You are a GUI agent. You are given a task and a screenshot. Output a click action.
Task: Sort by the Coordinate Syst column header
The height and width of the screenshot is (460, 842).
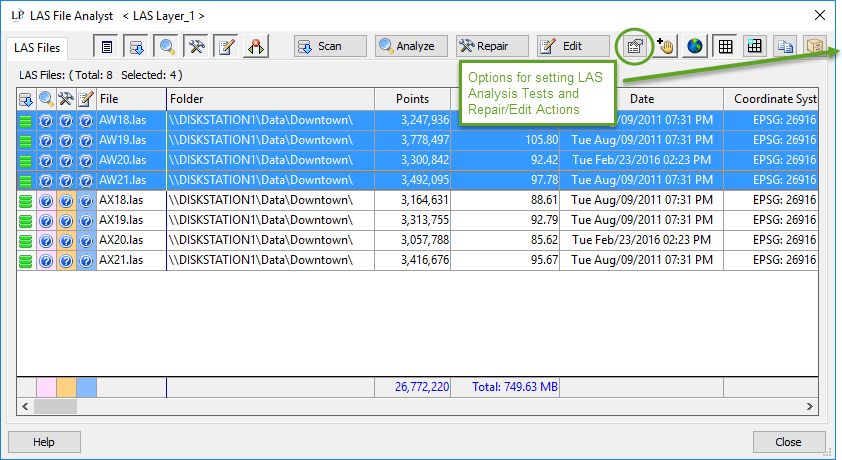tap(771, 99)
